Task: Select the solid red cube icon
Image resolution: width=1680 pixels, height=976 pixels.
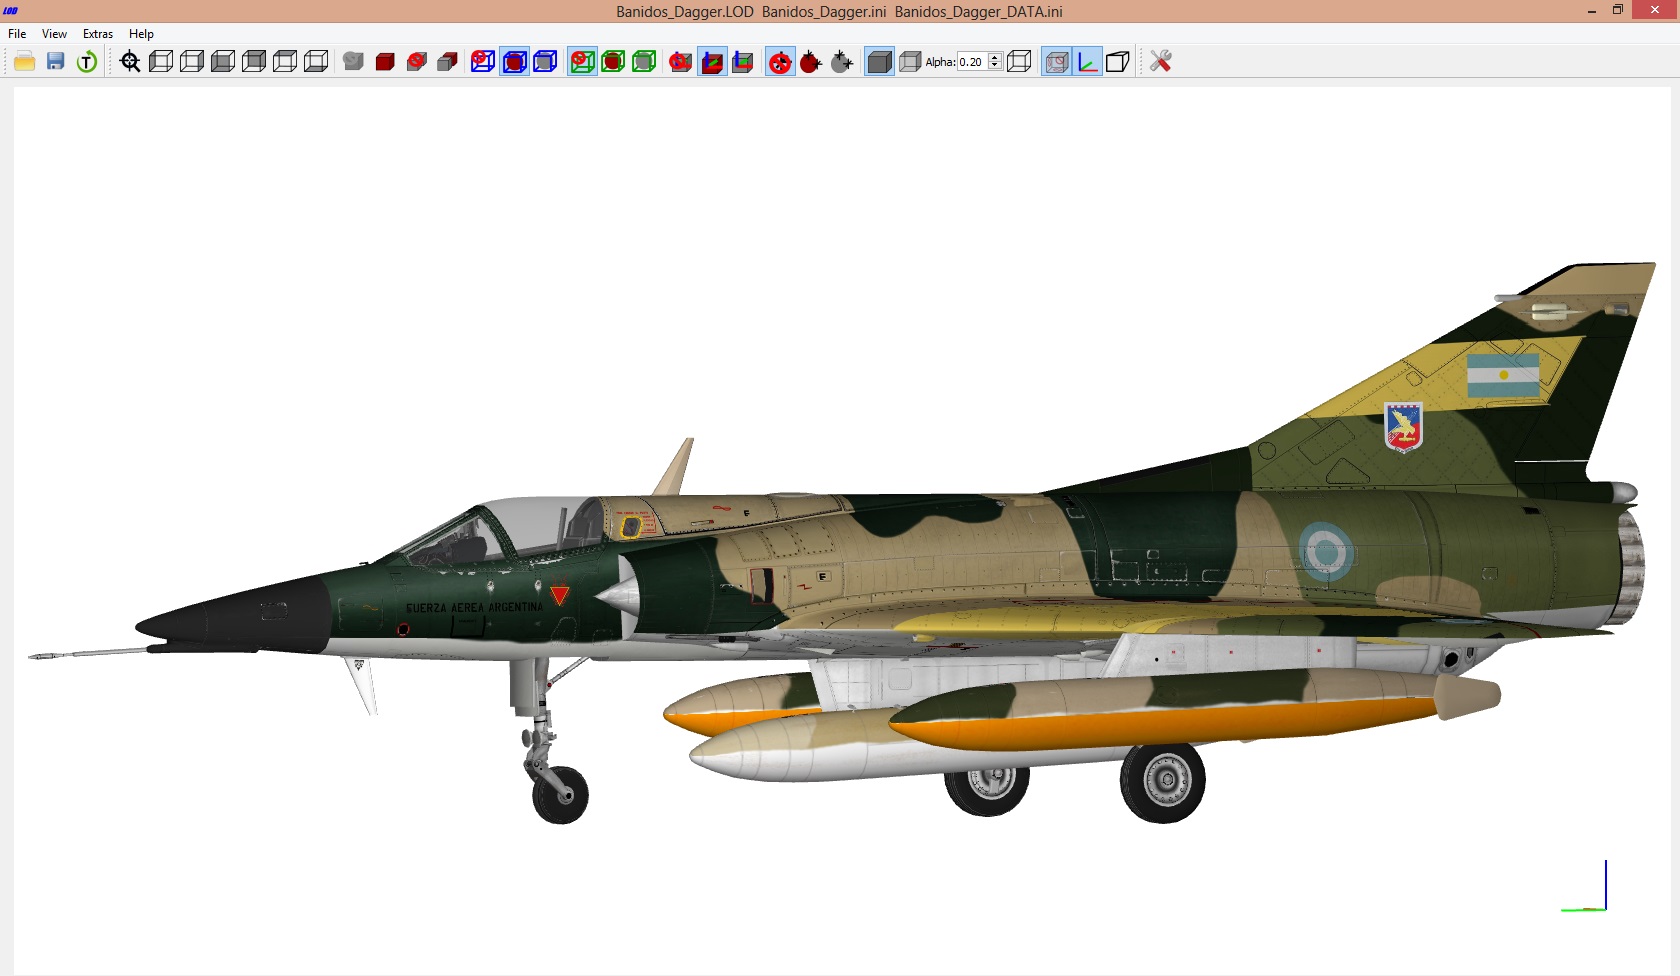Action: tap(385, 61)
